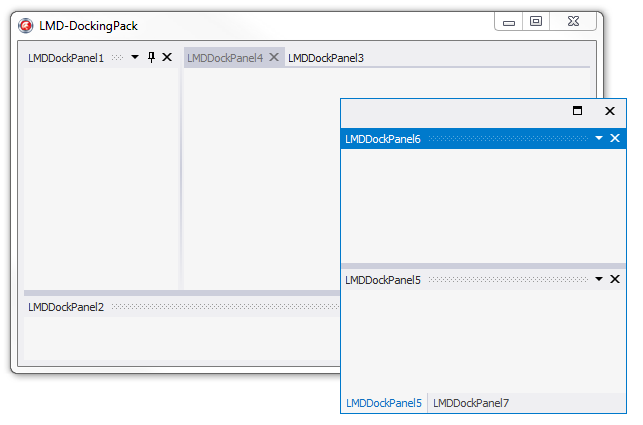This screenshot has height=425, width=643.
Task: Minimize the LMD-DockingPack main window
Action: tap(508, 22)
